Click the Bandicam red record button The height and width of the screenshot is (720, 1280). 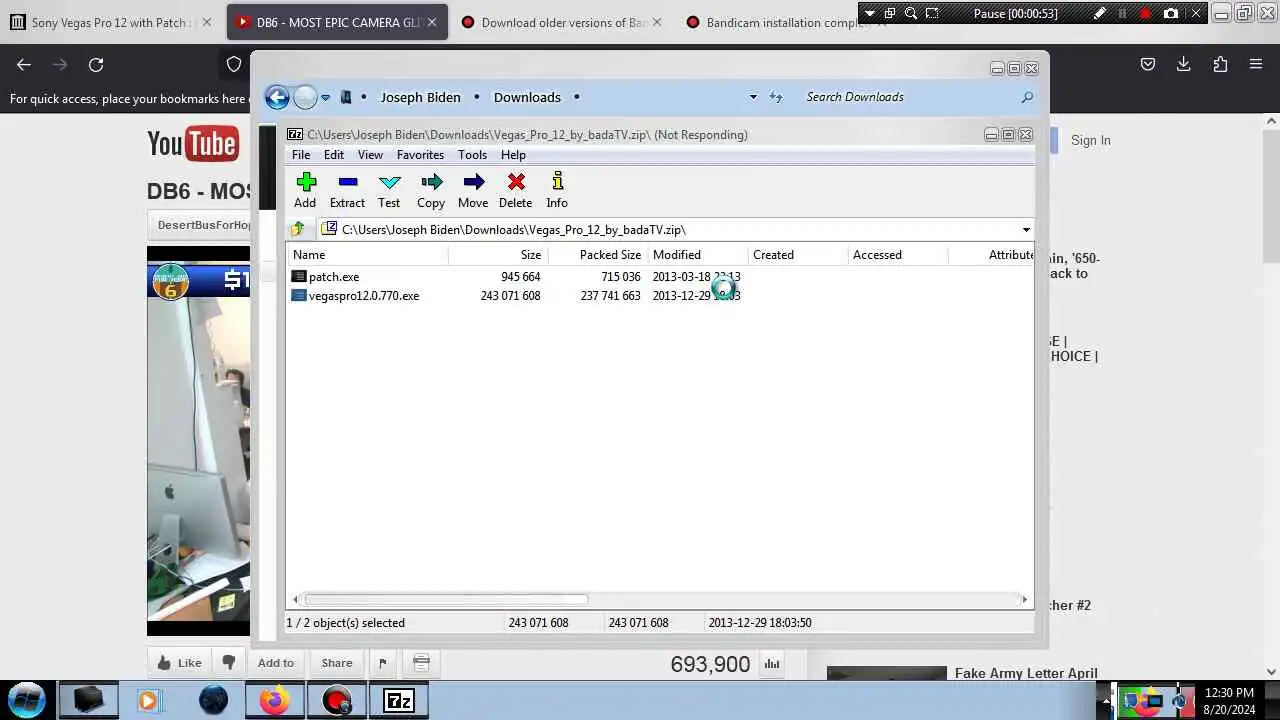pos(1146,13)
